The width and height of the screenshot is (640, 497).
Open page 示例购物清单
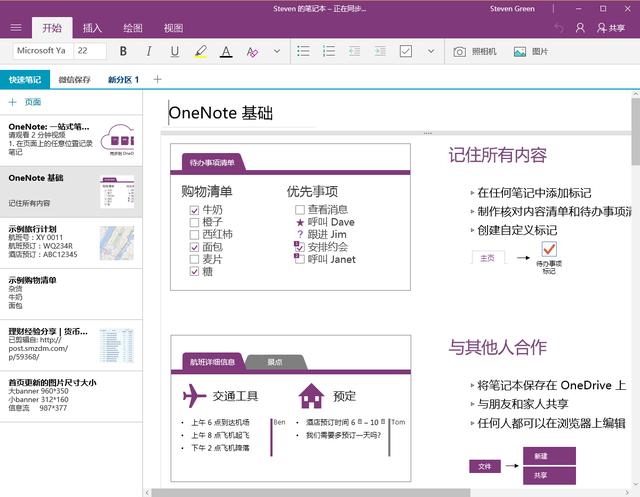[x=71, y=294]
